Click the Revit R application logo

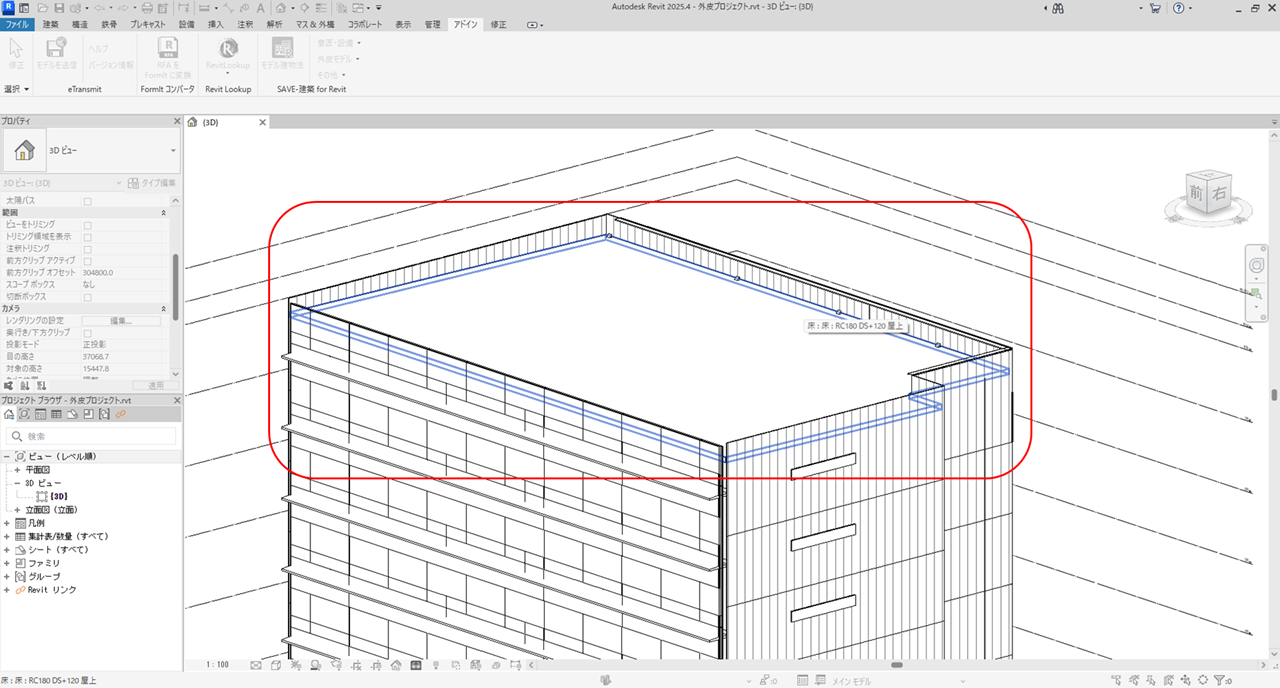9,8
